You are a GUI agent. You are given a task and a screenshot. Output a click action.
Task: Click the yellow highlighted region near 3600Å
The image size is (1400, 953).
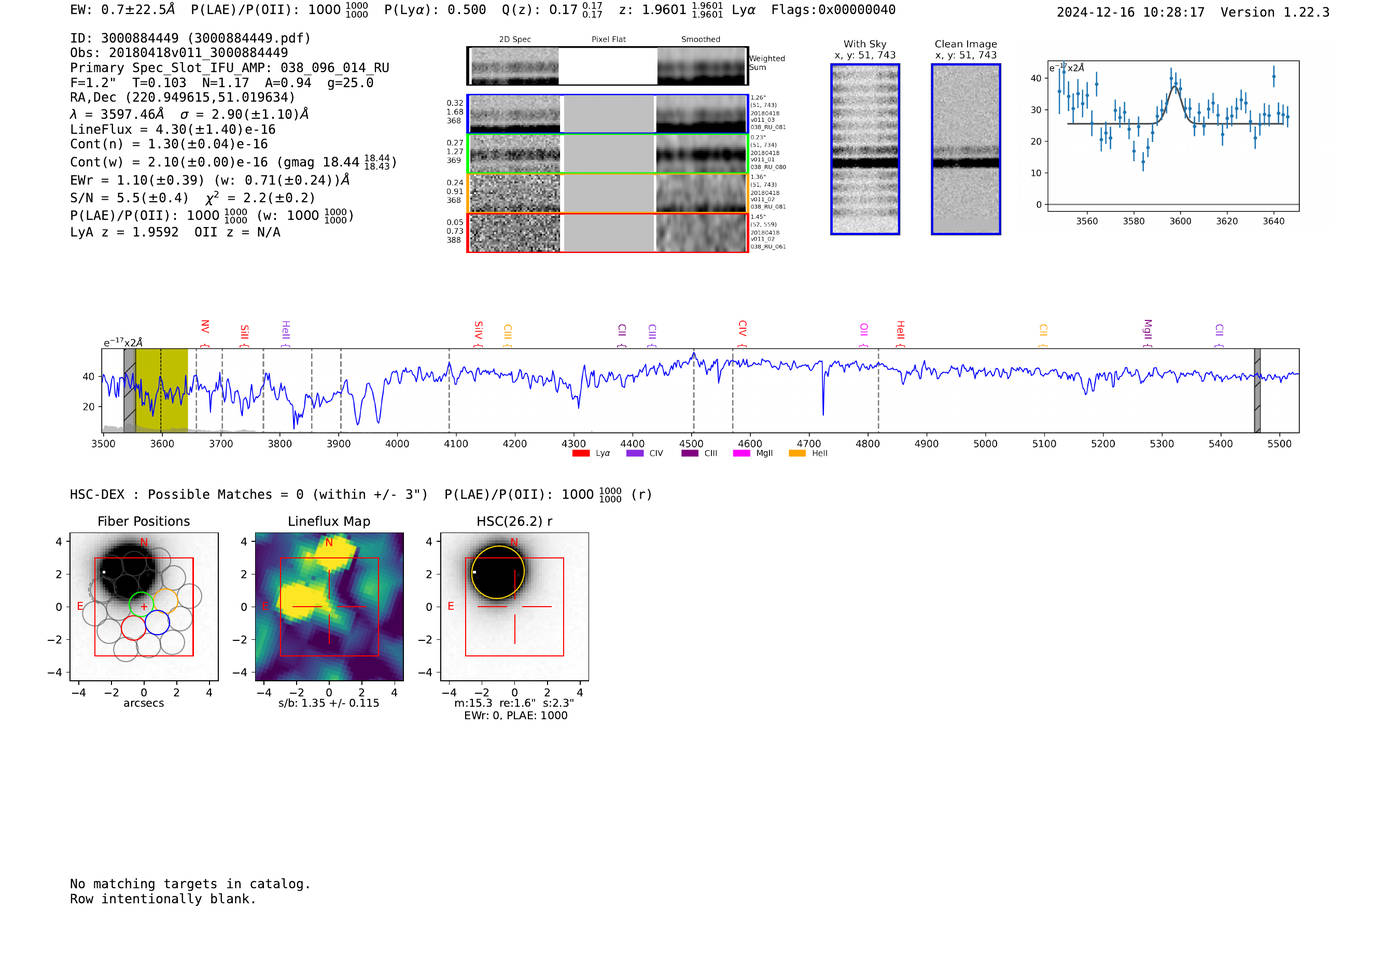[161, 390]
